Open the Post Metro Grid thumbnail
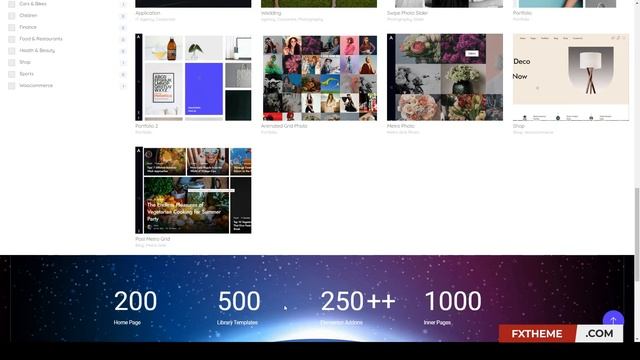This screenshot has width=640, height=360. click(193, 190)
